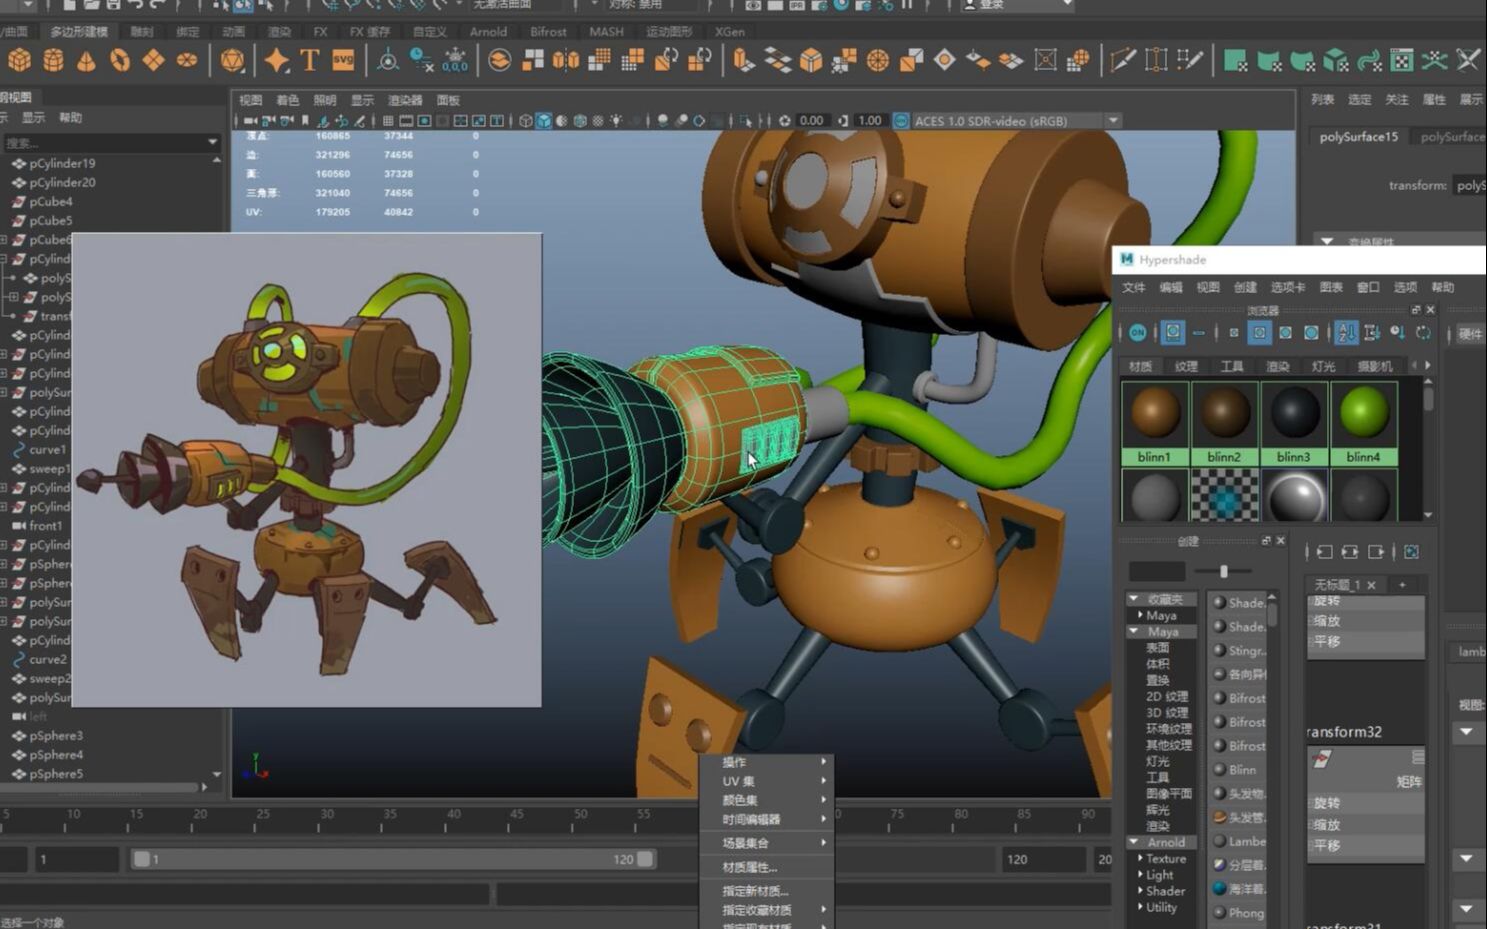Click the polygon cube shelf icon
Image resolution: width=1487 pixels, height=929 pixels.
(x=20, y=61)
